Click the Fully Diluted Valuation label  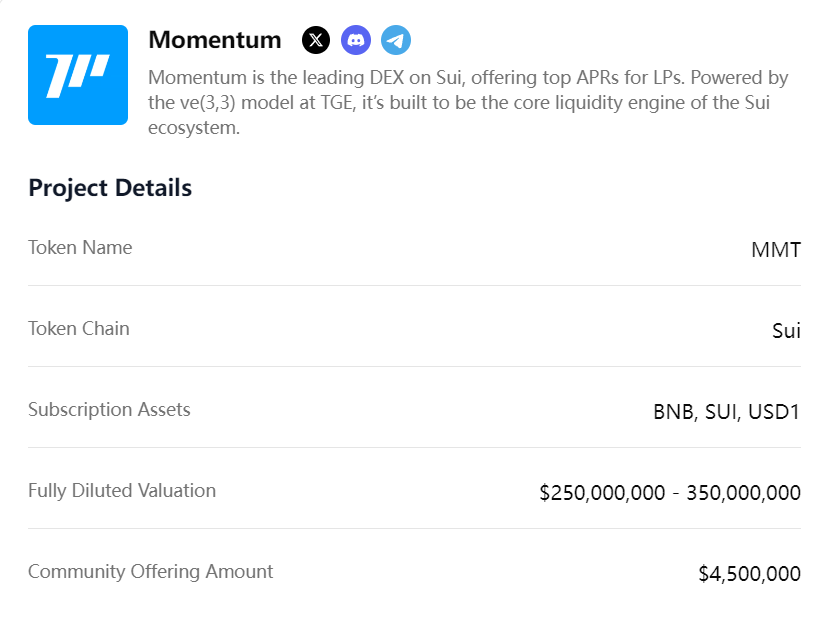pyautogui.click(x=122, y=490)
